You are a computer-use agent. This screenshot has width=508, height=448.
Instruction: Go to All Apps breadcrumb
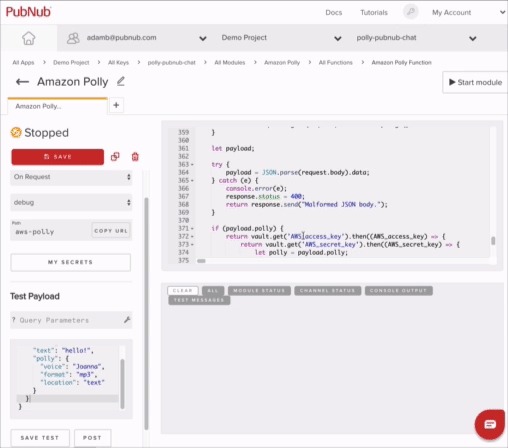23,62
